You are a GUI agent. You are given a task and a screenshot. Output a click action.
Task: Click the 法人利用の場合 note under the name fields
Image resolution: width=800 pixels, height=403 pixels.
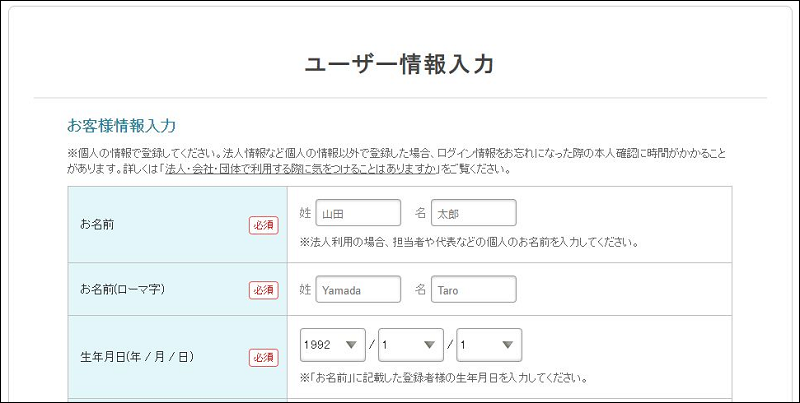(x=469, y=242)
